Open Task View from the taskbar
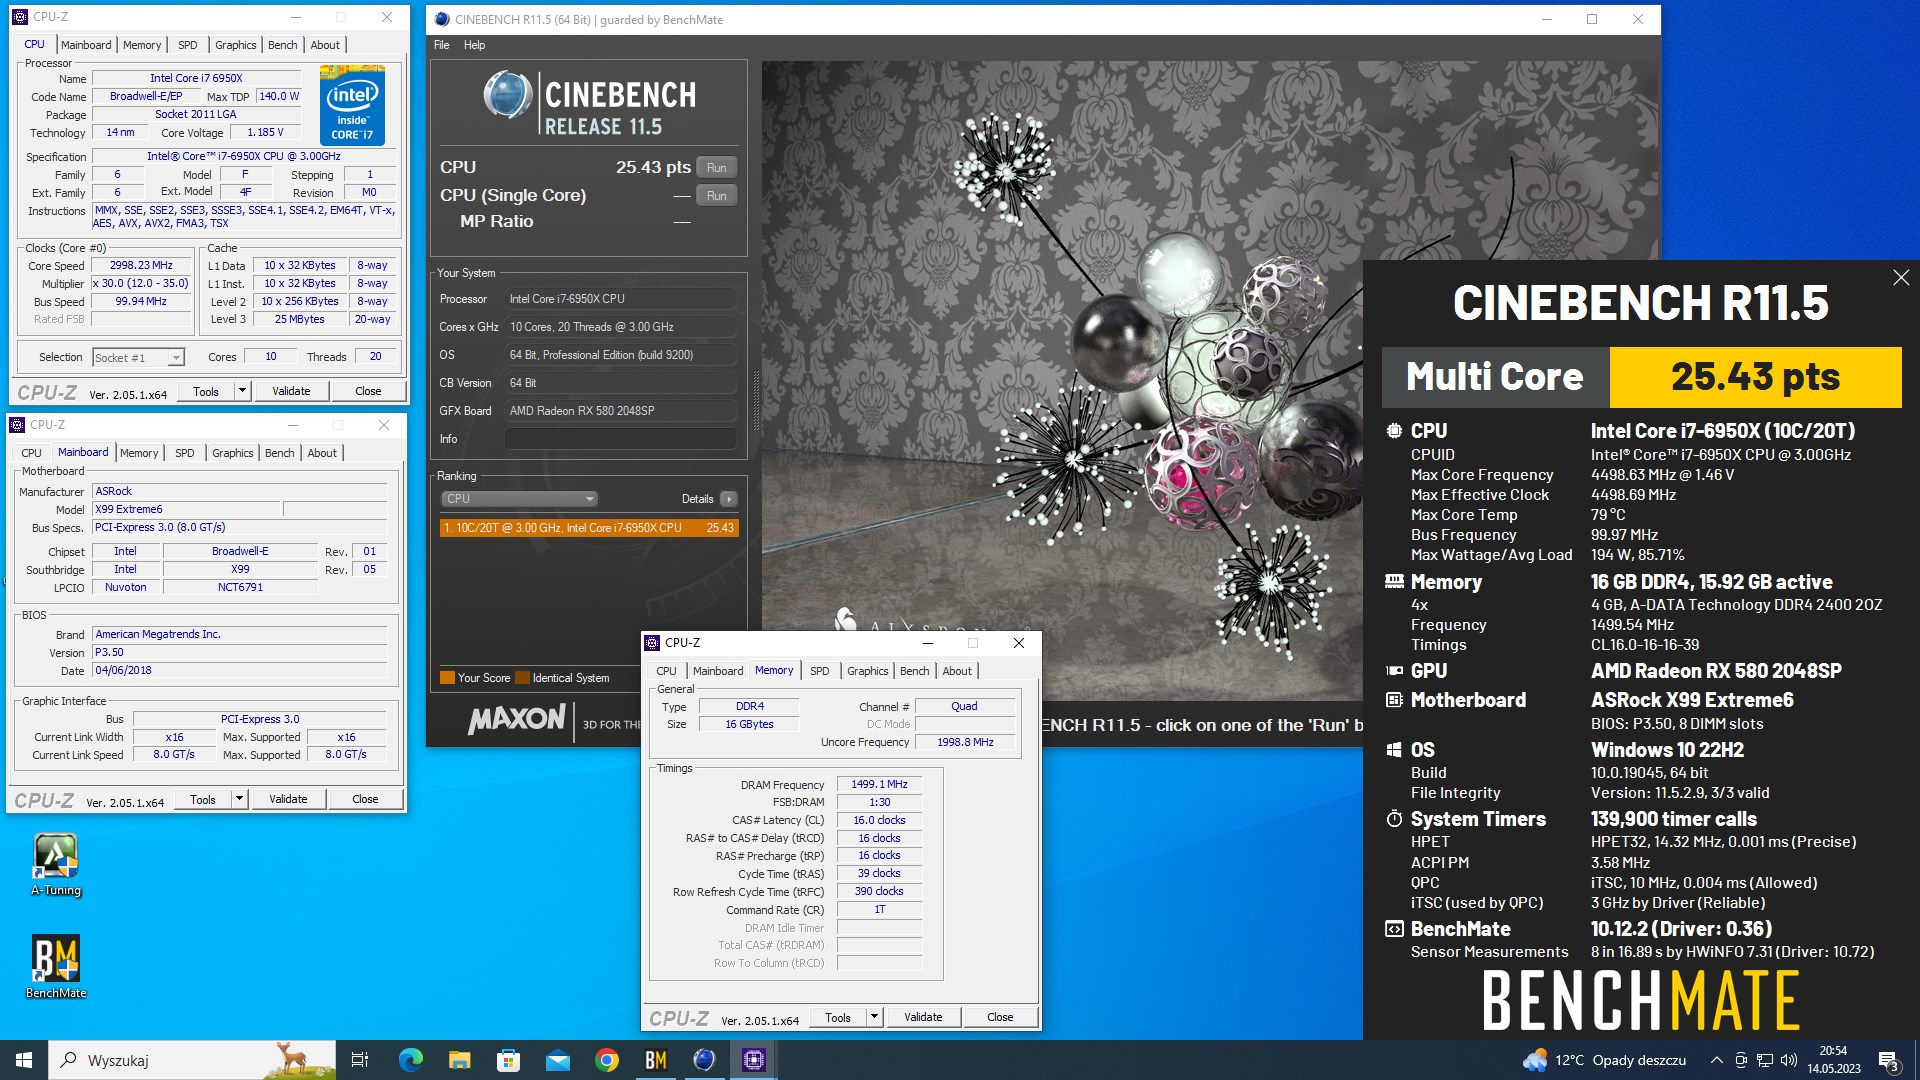The height and width of the screenshot is (1080, 1920). tap(360, 1060)
